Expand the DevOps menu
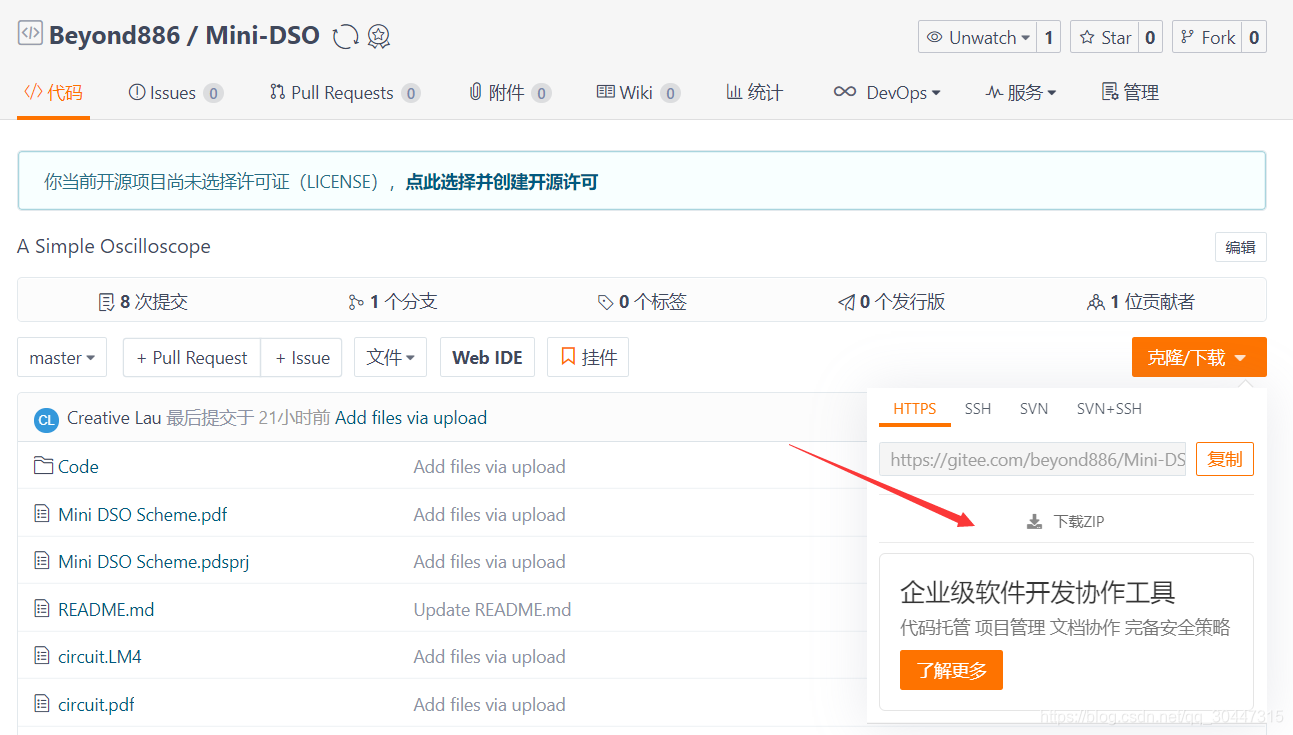The width and height of the screenshot is (1293, 735). tap(887, 93)
